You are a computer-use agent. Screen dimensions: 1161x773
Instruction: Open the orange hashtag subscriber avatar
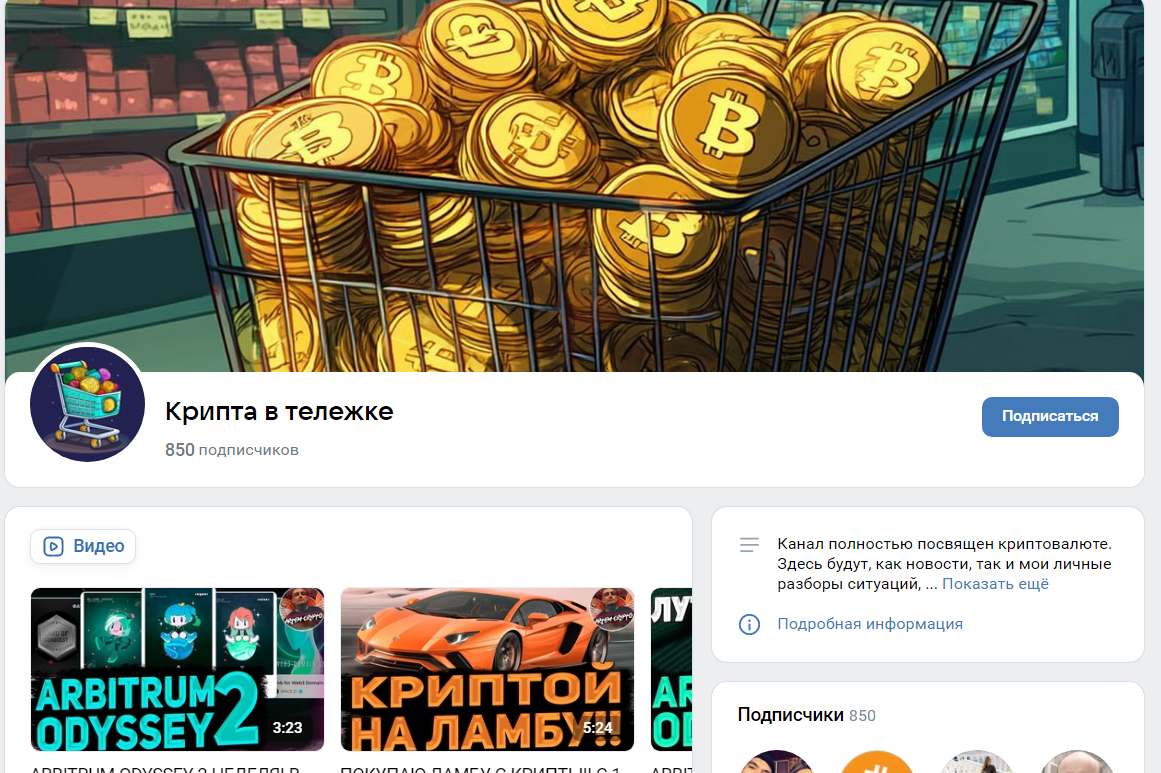pos(877,762)
